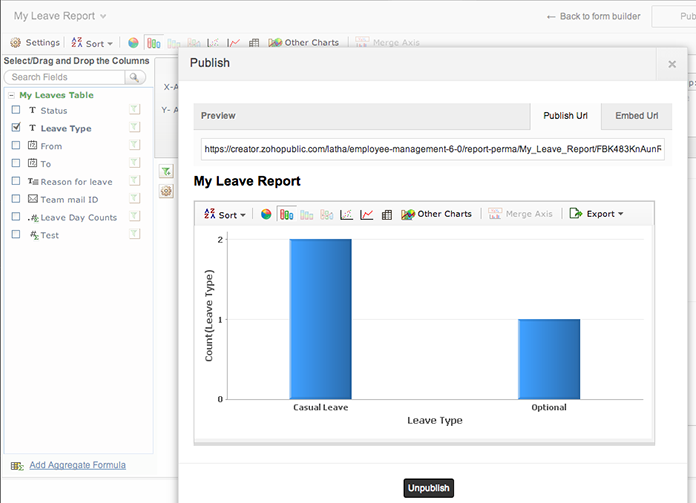Open Other Charts in preview toolbar

point(436,214)
